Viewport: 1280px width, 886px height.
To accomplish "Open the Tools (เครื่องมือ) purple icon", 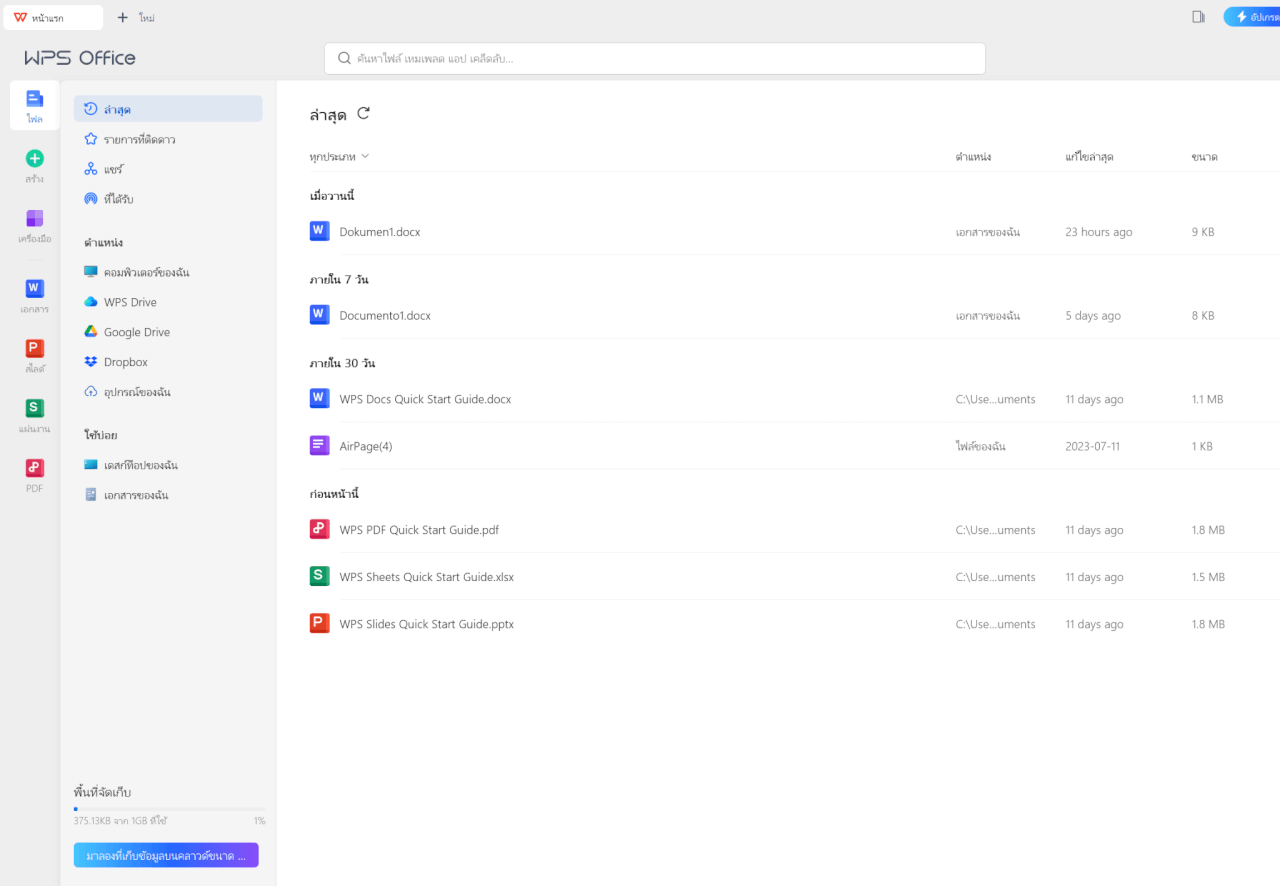I will [35, 218].
